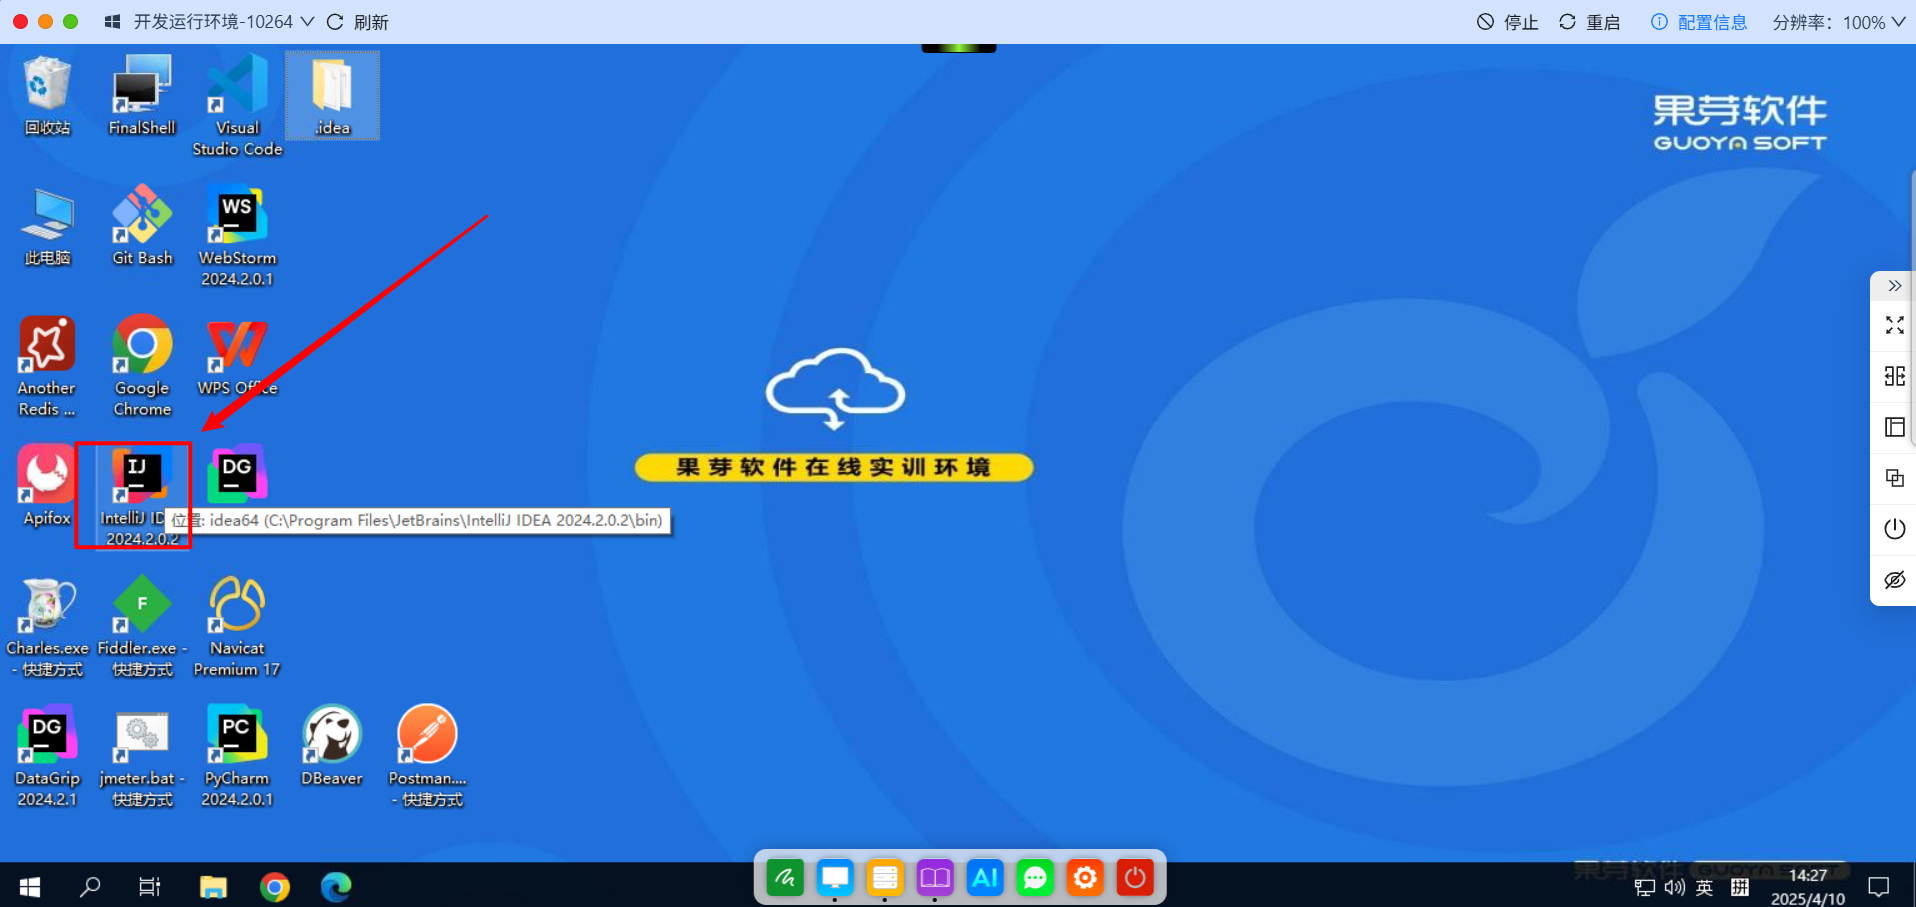
Task: Select the WebStorm 2024.2.0.1 shortcut
Action: pos(237,236)
